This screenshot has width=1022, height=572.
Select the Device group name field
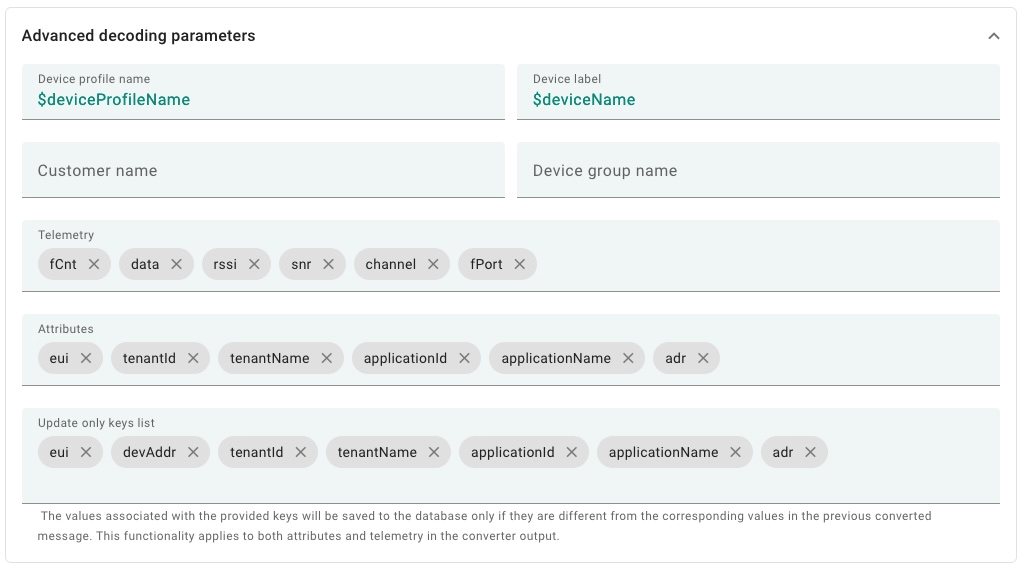tap(757, 170)
